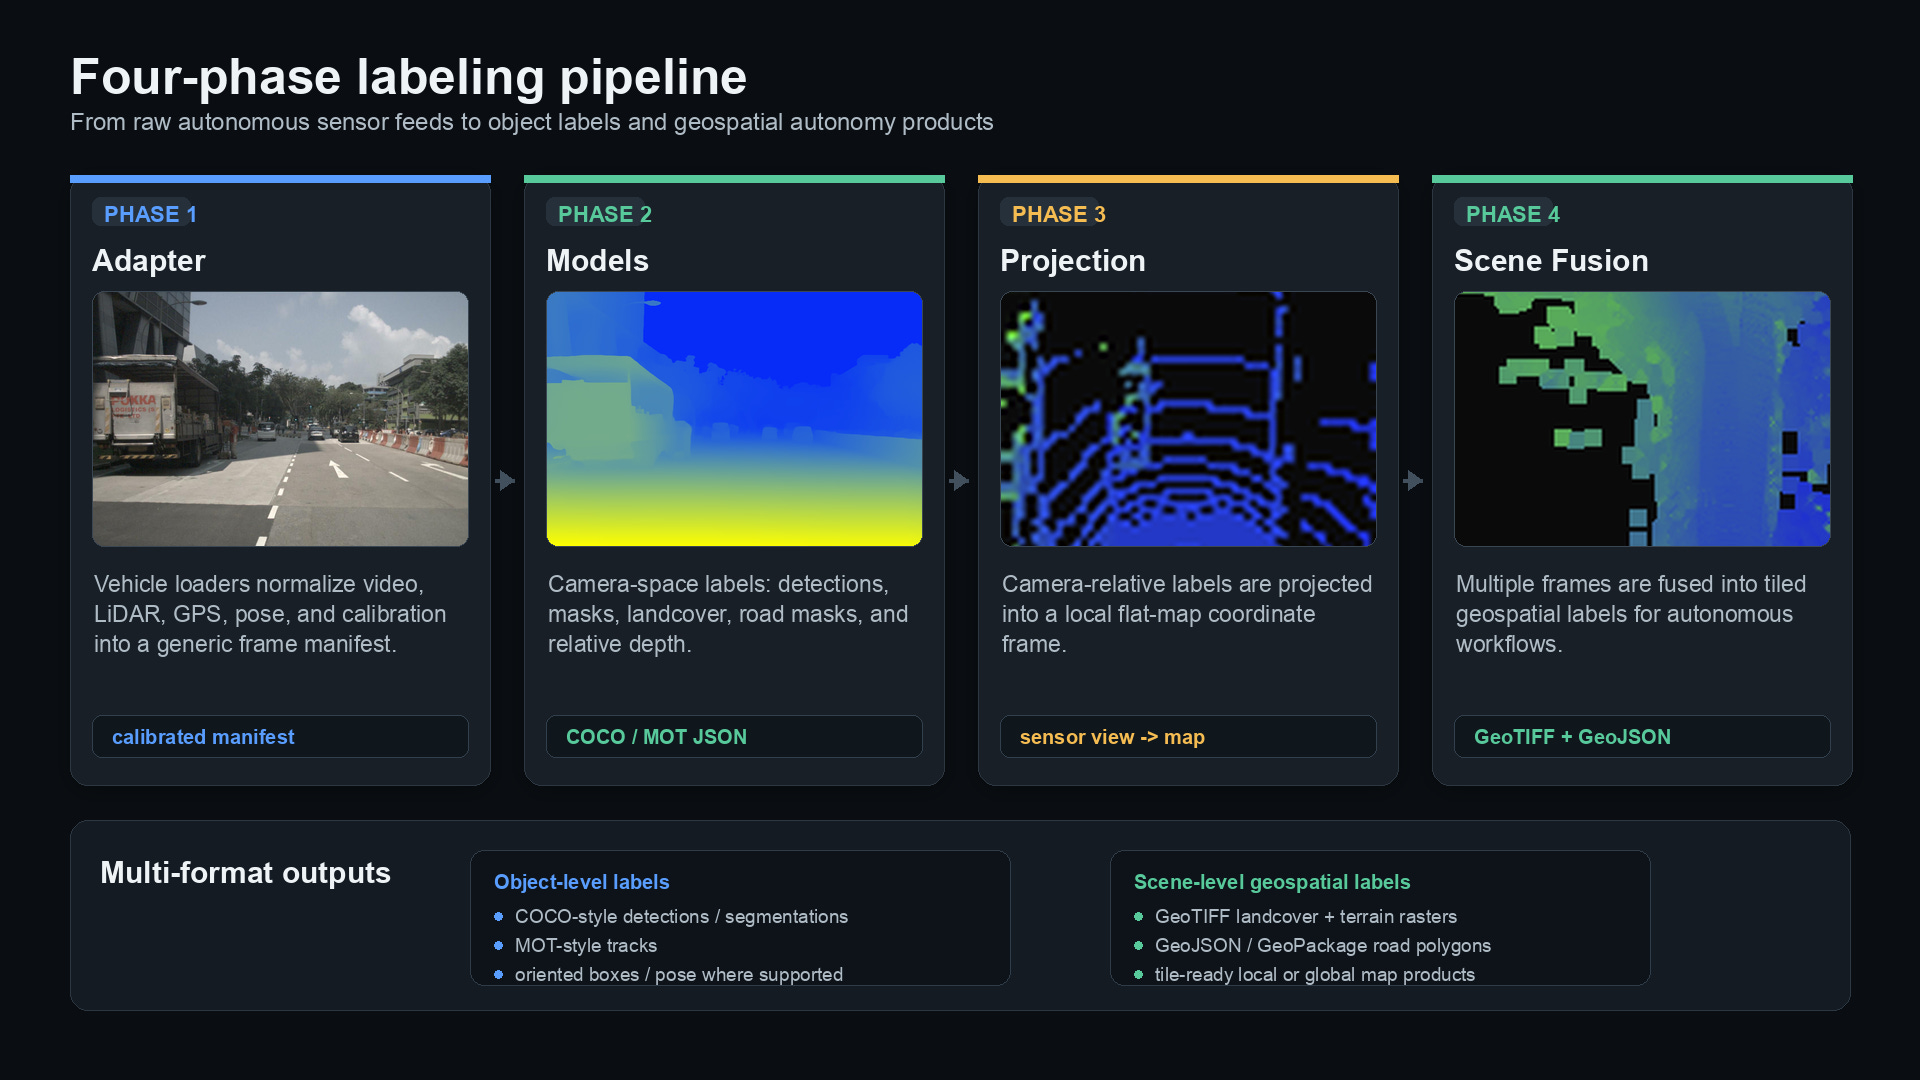Click the 'Projection' heading
The width and height of the screenshot is (1920, 1080).
click(x=1073, y=261)
